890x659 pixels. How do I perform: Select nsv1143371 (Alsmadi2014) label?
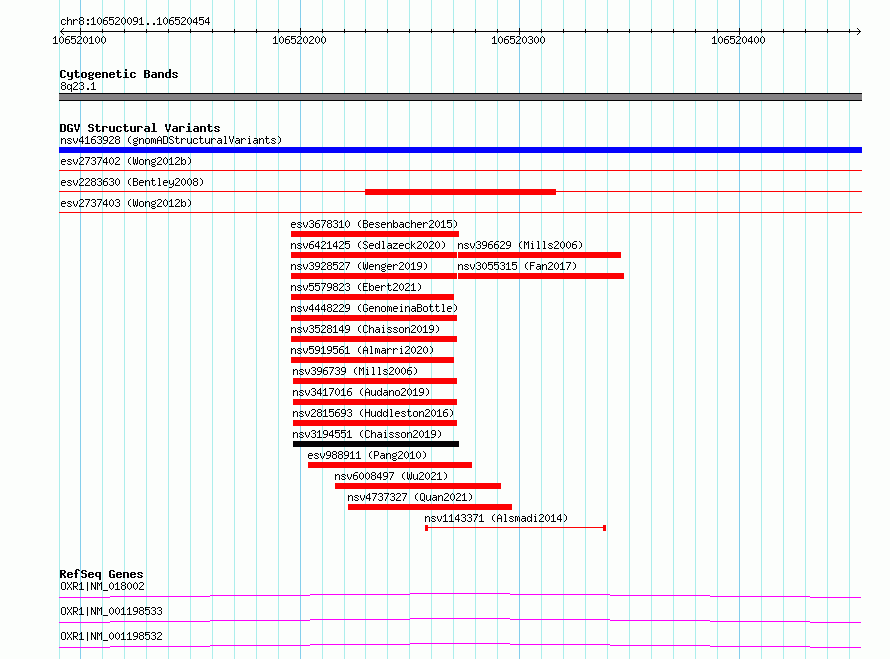click(496, 518)
